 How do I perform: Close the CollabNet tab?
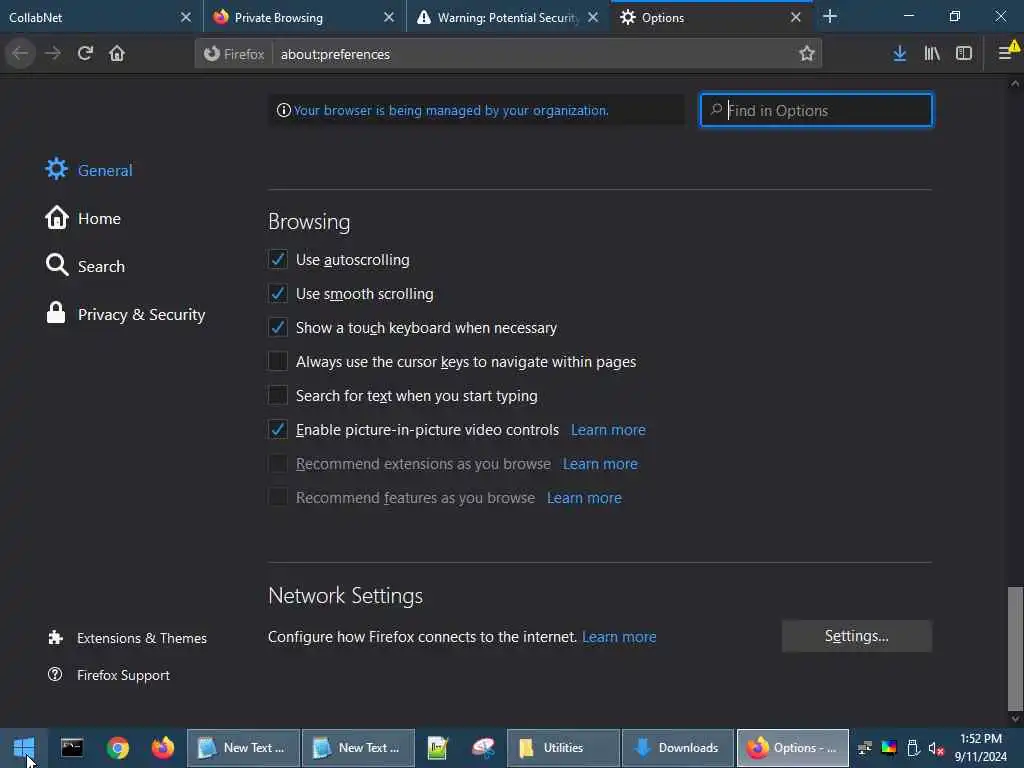click(x=185, y=17)
